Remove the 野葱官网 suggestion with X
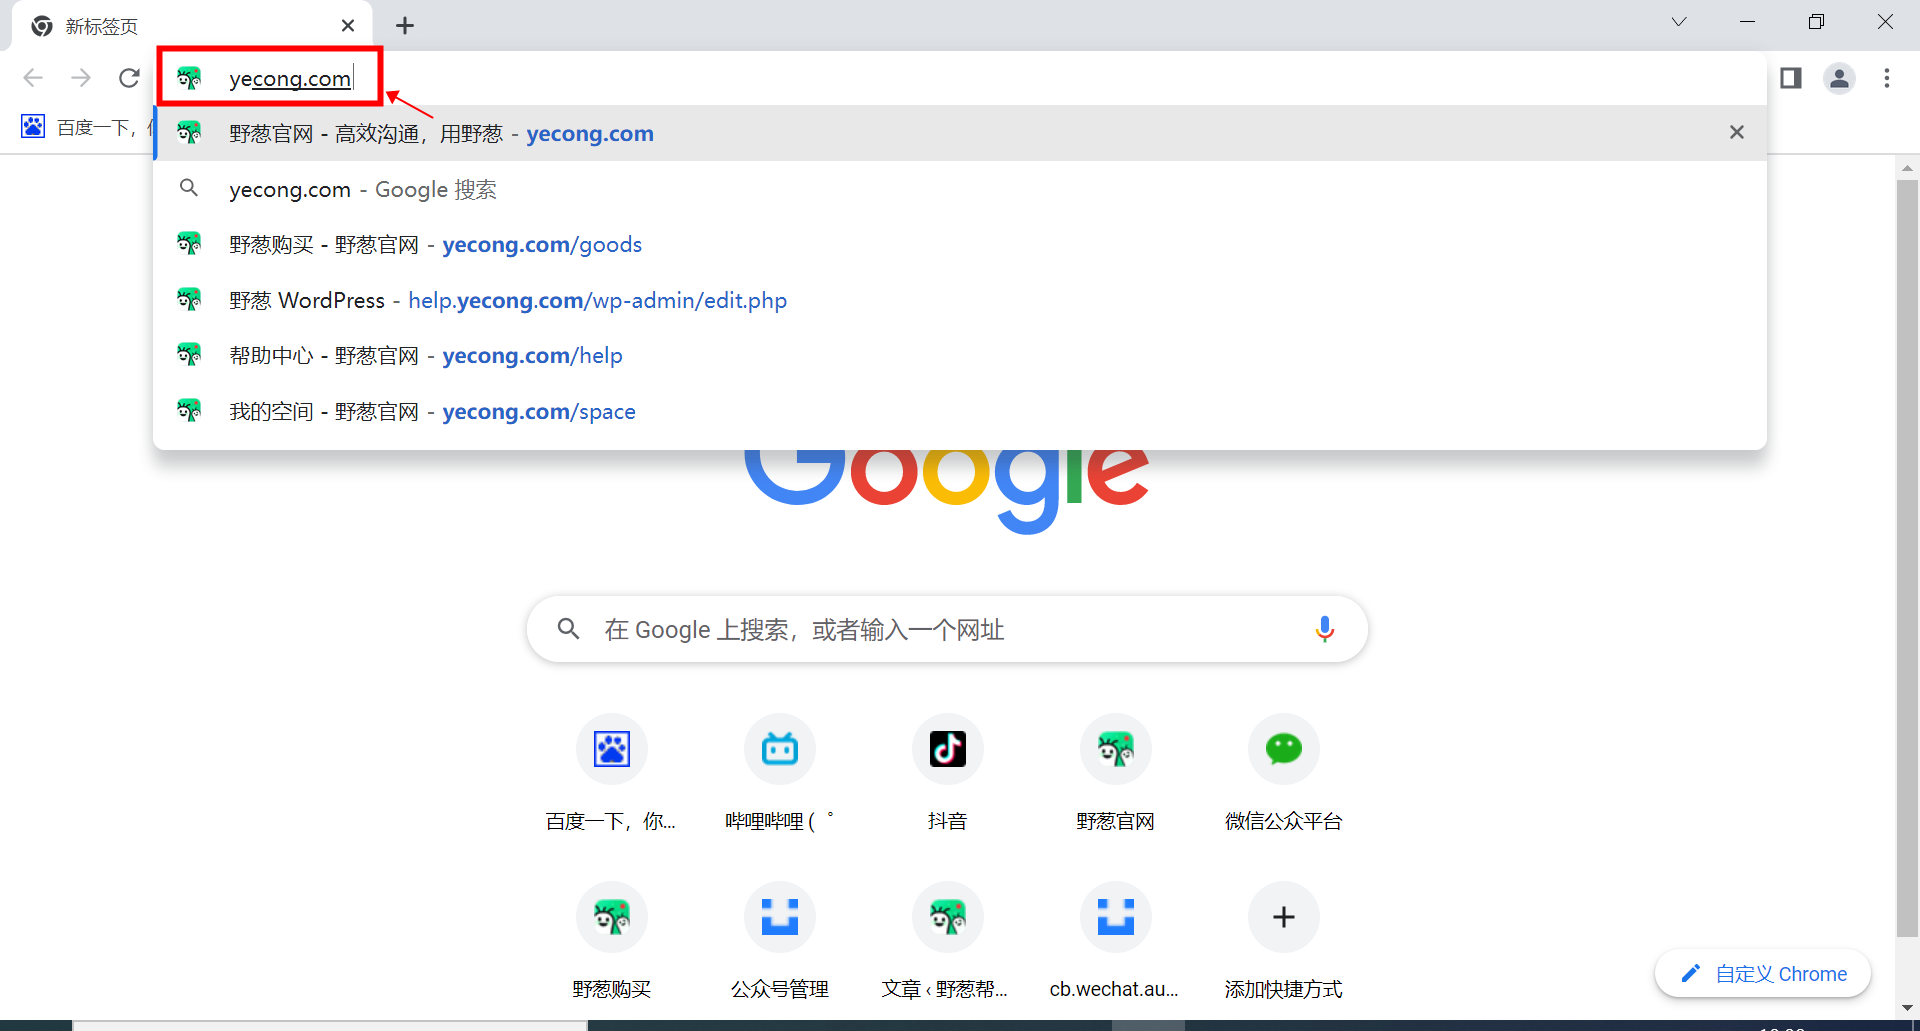 [x=1737, y=132]
